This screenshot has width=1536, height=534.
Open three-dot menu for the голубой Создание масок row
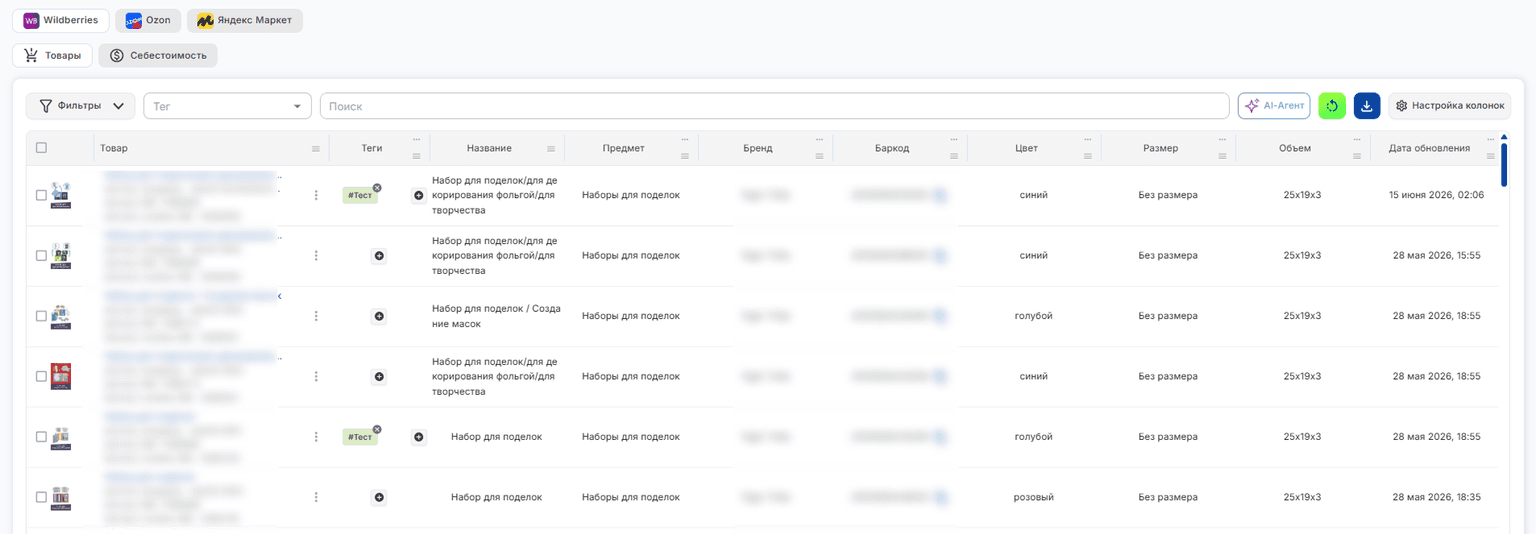click(x=316, y=316)
